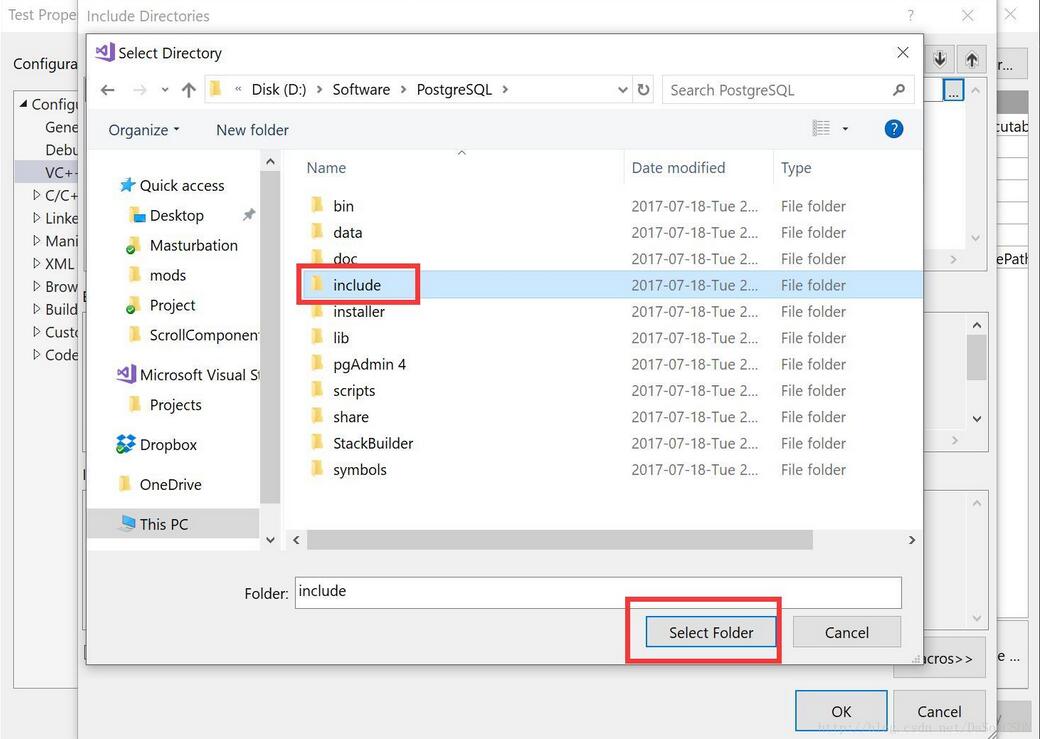This screenshot has height=739, width=1041.
Task: Click the Refresh address bar button
Action: point(643,90)
